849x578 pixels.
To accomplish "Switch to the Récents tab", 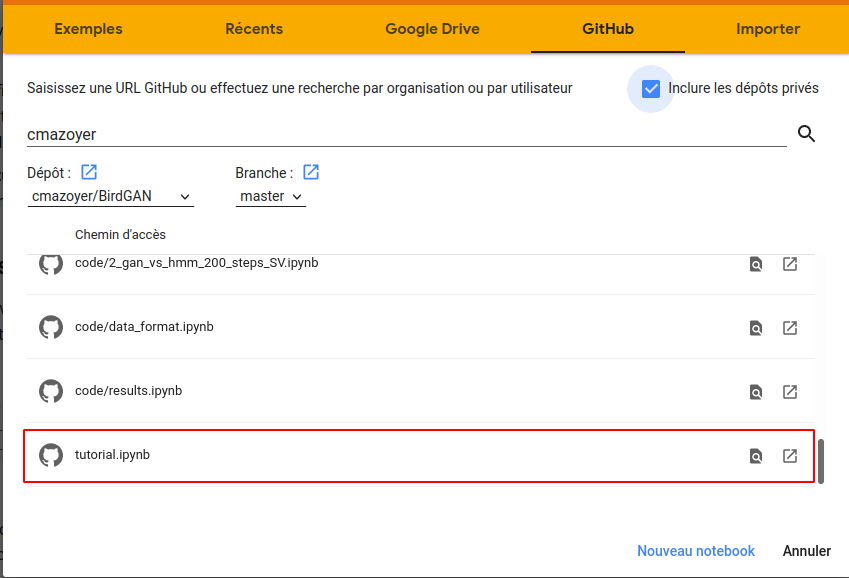I will 254,29.
